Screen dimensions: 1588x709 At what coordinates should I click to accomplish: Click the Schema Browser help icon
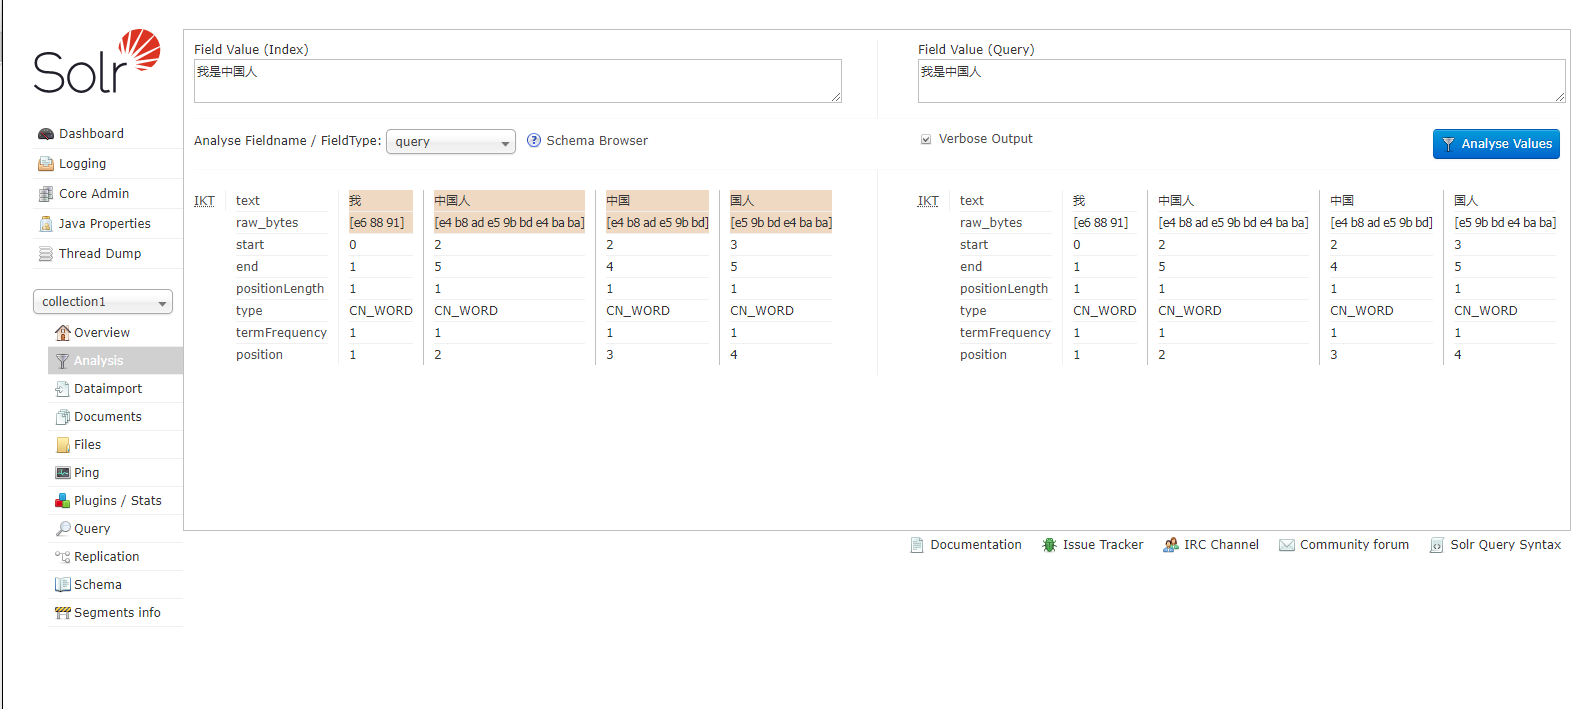click(x=534, y=141)
